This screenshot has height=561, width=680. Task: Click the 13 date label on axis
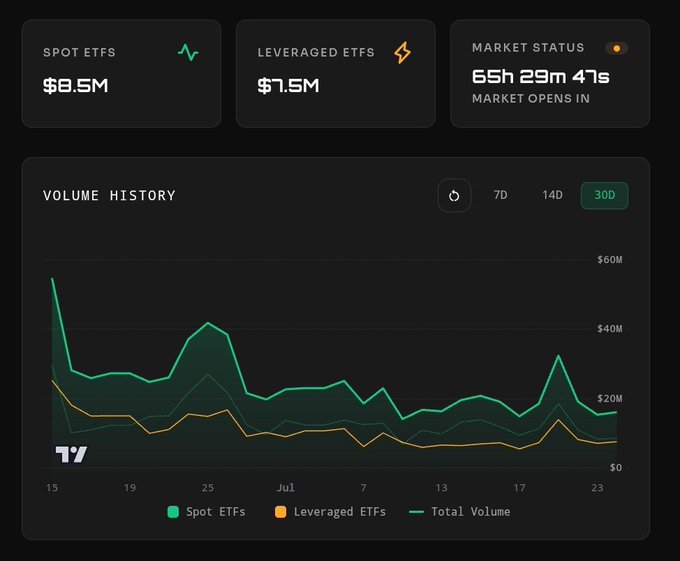441,488
